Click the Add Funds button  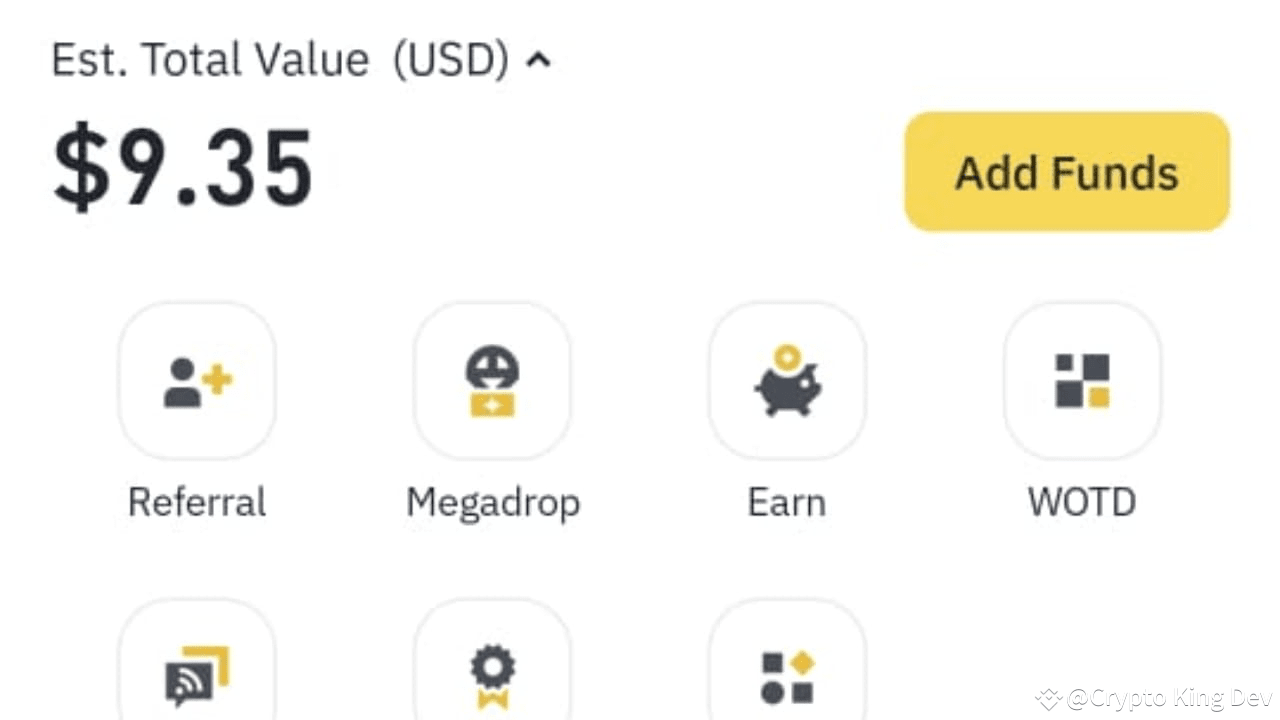coord(1067,172)
